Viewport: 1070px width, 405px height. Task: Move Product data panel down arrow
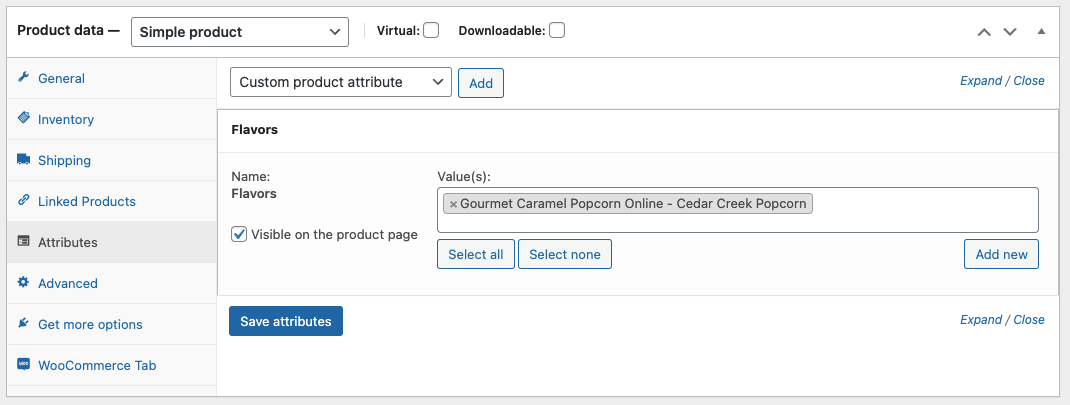coord(1010,31)
